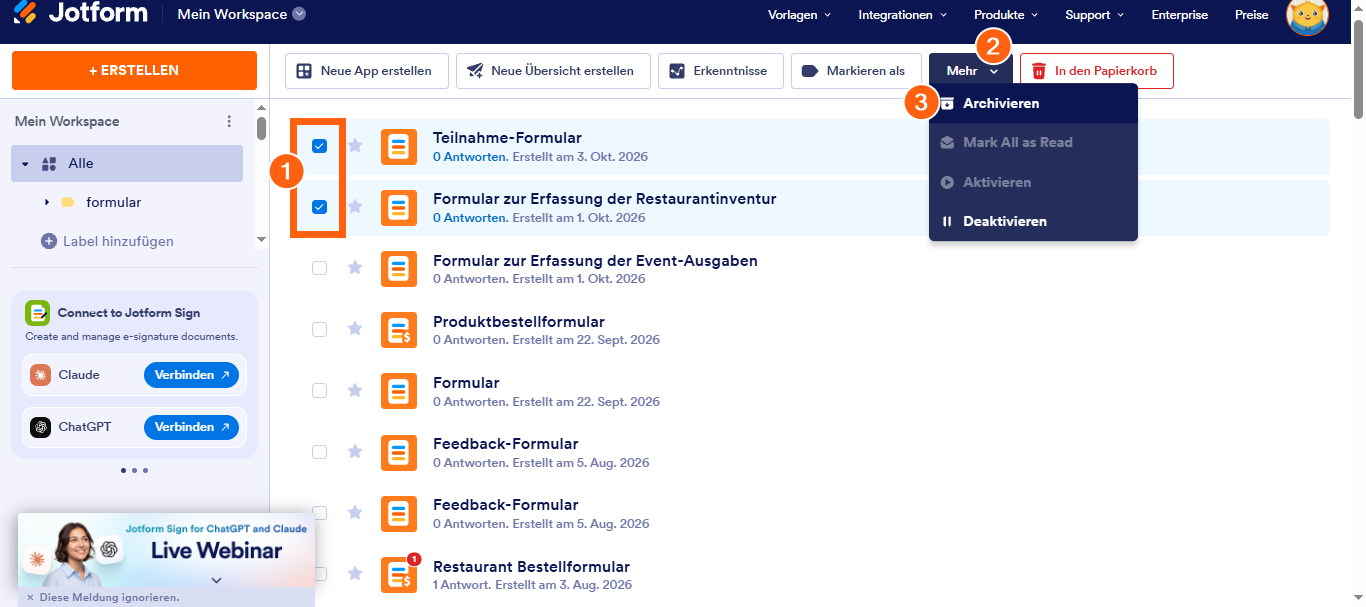
Task: Mark Produktbestellformular as favorite
Action: 354,329
